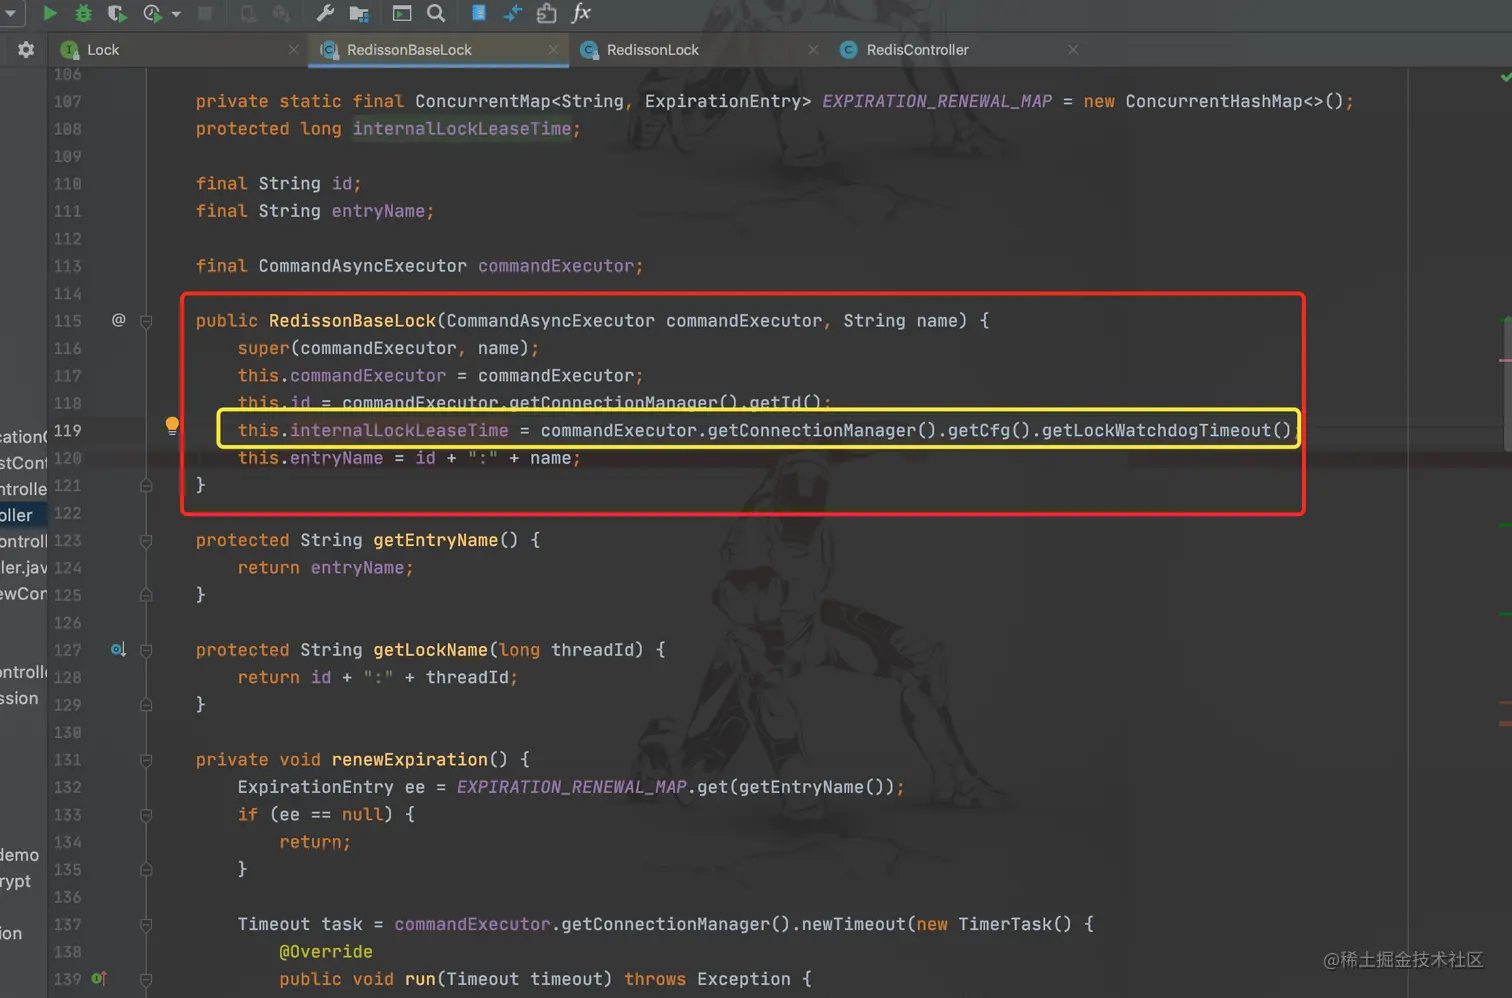1512x998 pixels.
Task: Click the renewExpiration method name on line 131
Action: coord(410,760)
